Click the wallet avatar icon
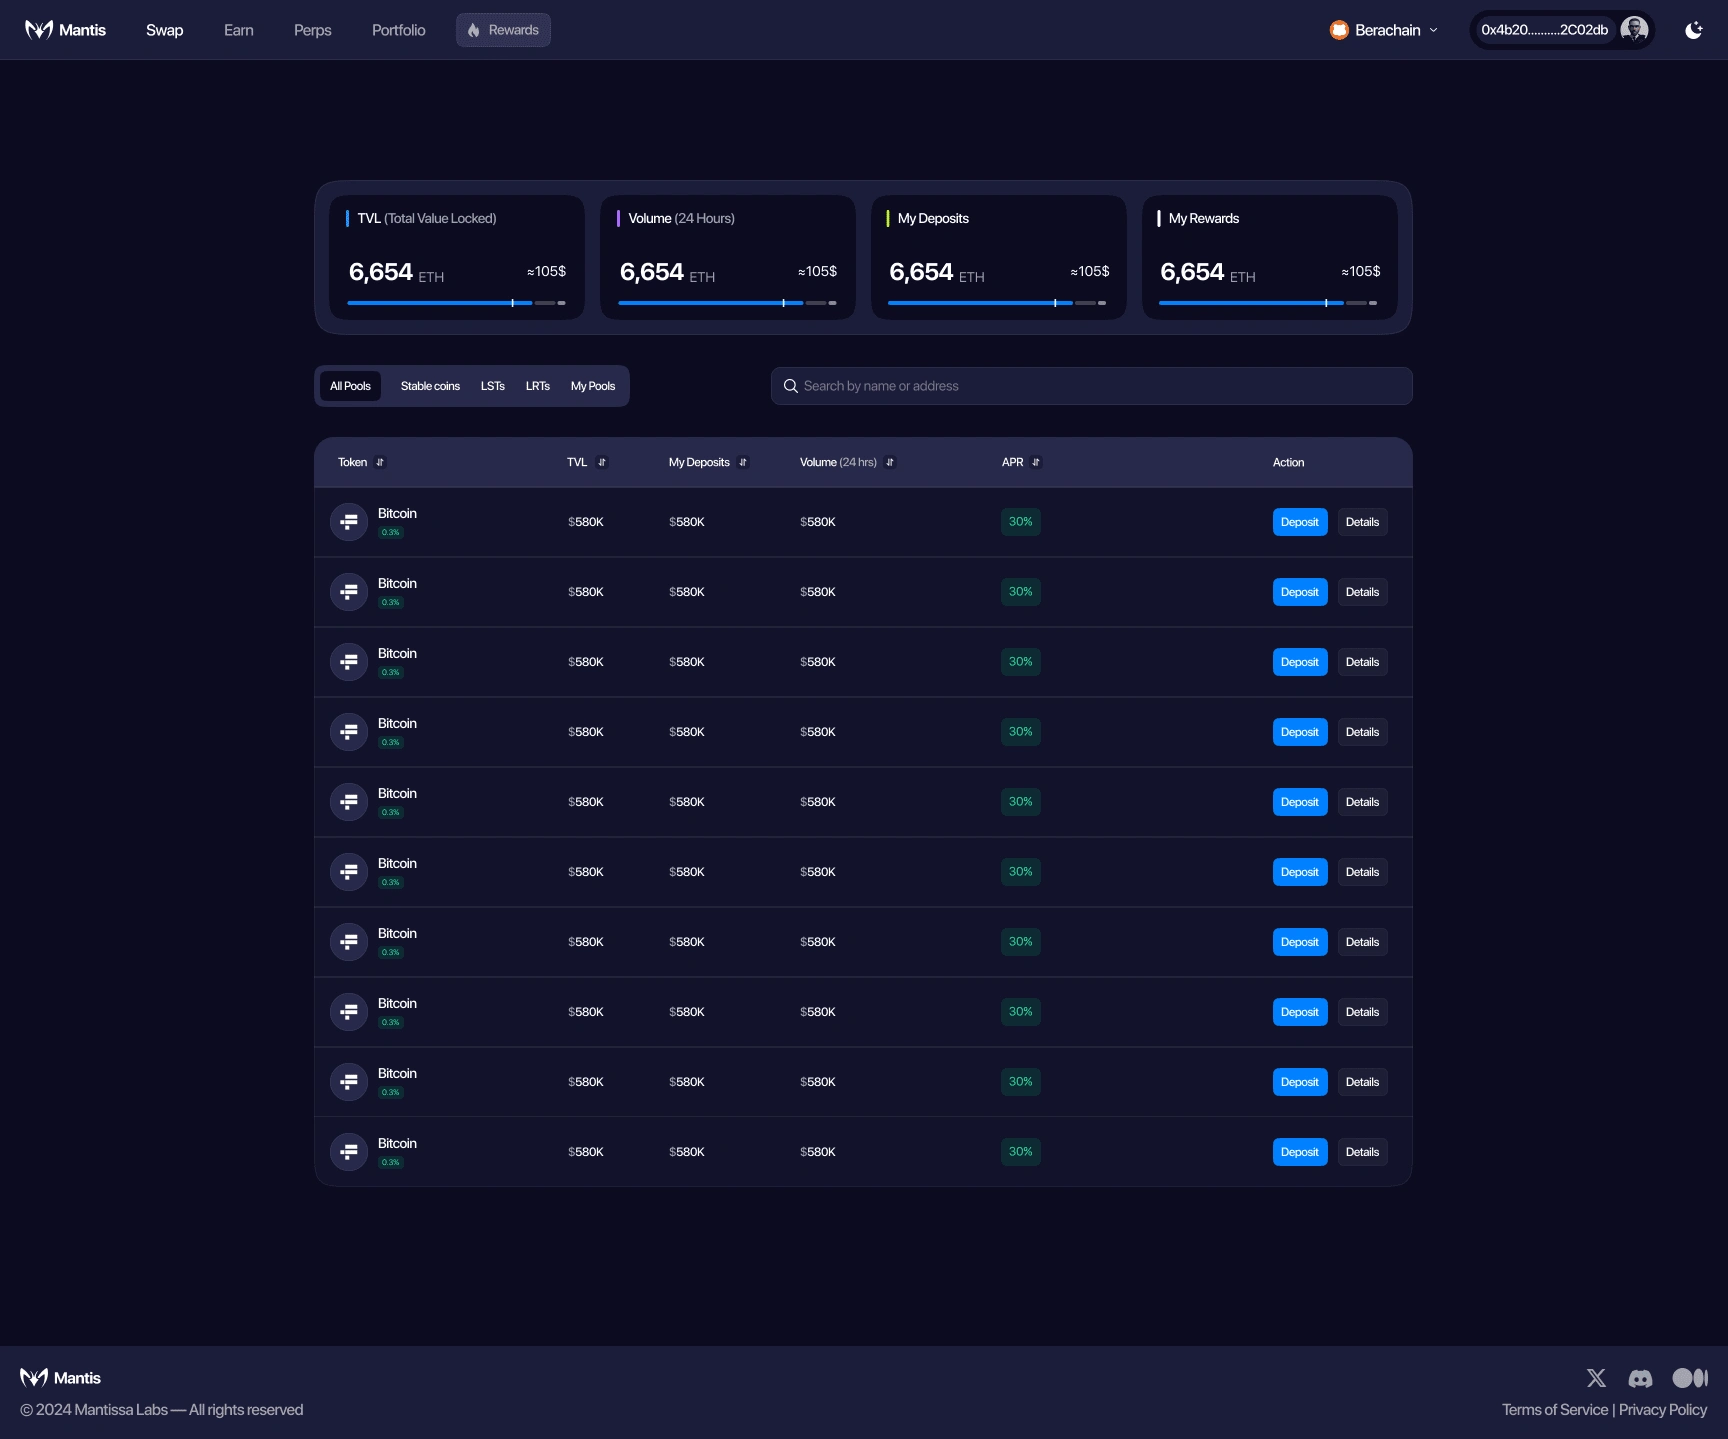This screenshot has width=1728, height=1439. (1634, 30)
